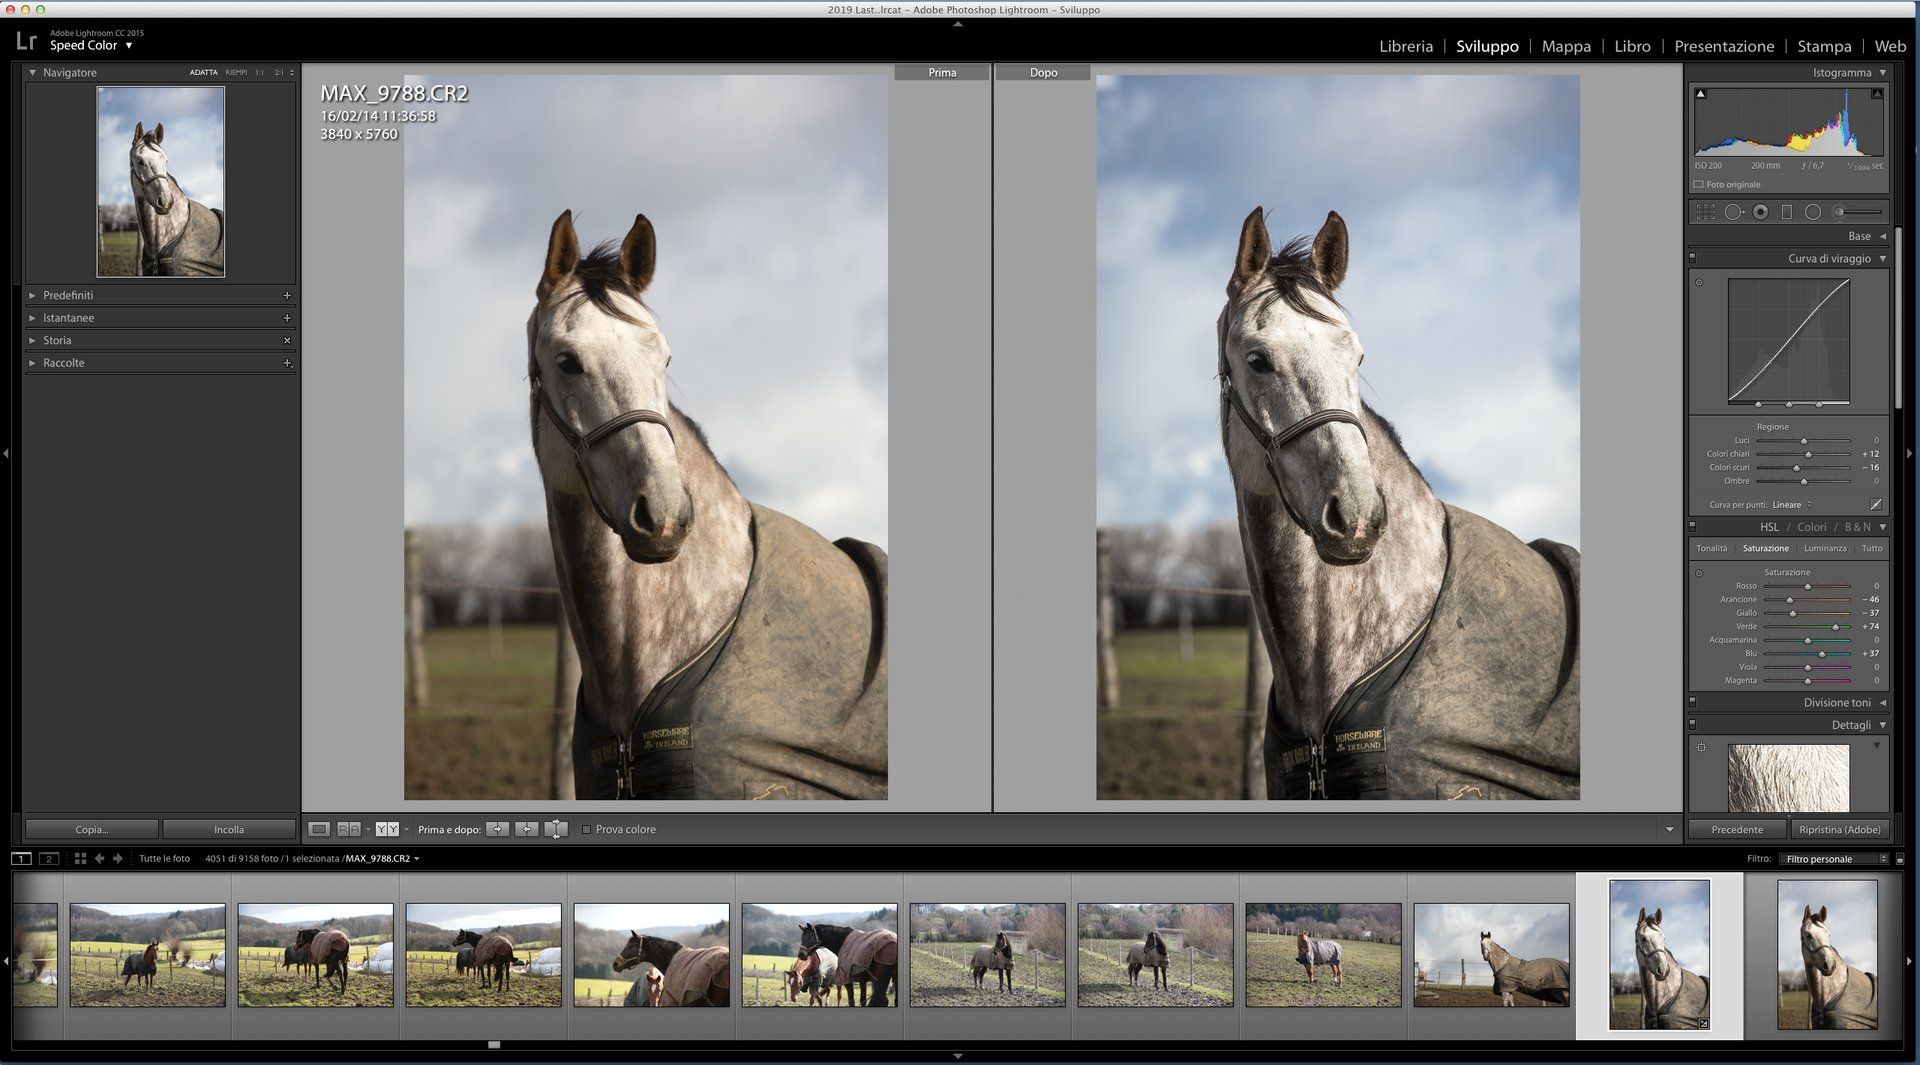
Task: Select the radial filter tool
Action: 1812,212
